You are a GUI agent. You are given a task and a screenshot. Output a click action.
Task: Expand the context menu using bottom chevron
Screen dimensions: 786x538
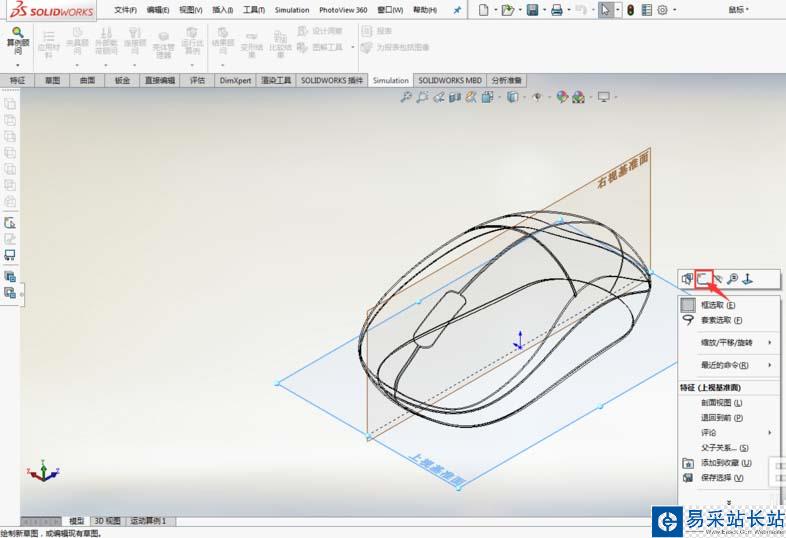tap(728, 503)
